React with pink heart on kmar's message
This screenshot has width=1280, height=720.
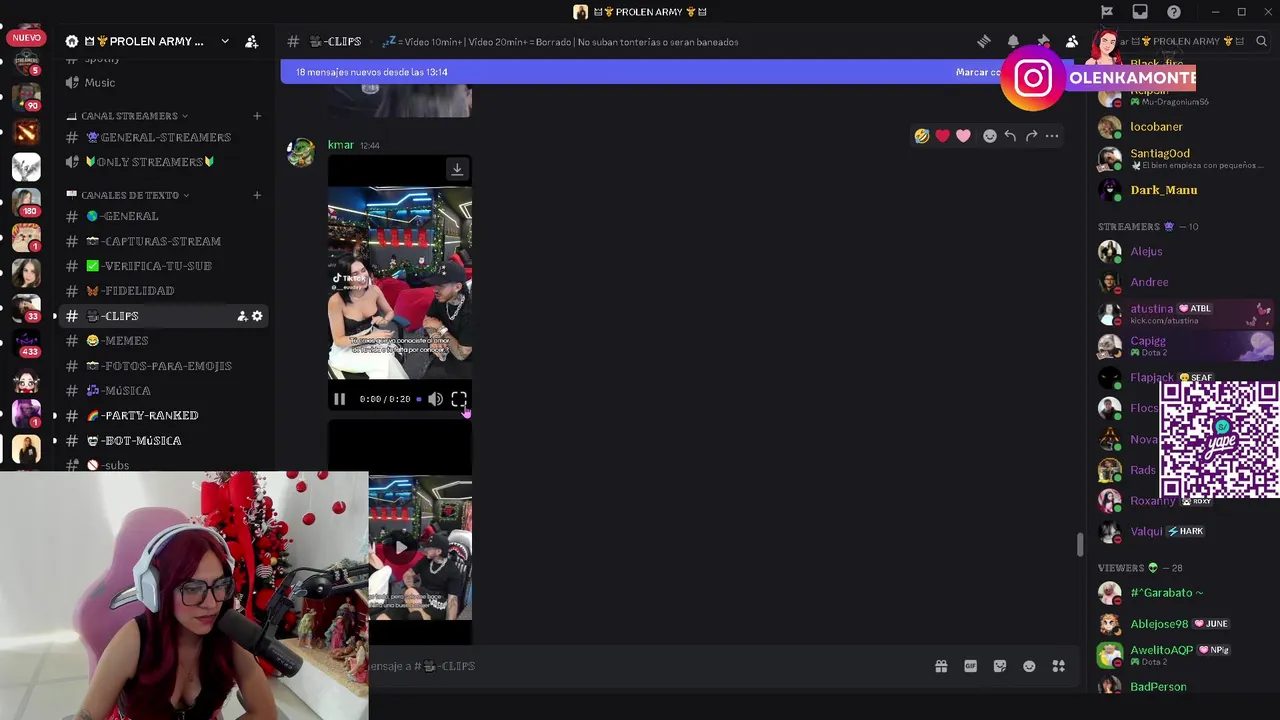pos(963,136)
